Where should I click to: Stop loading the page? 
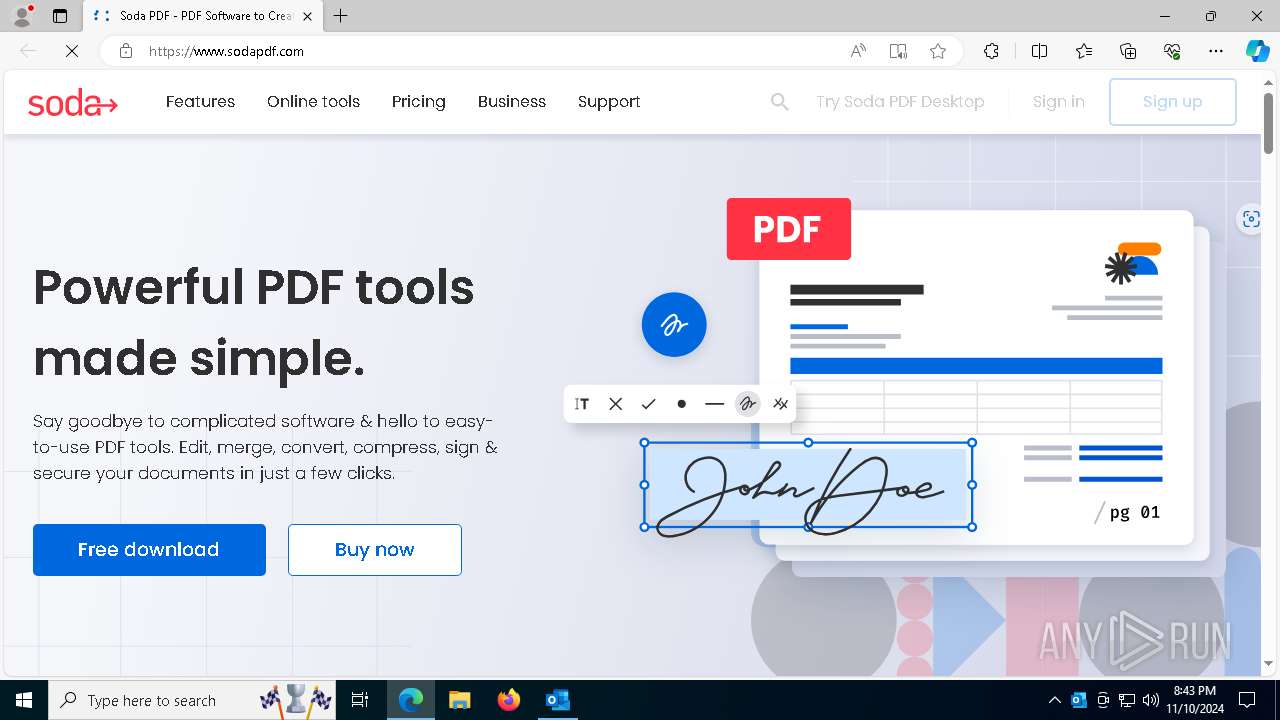pyautogui.click(x=71, y=51)
